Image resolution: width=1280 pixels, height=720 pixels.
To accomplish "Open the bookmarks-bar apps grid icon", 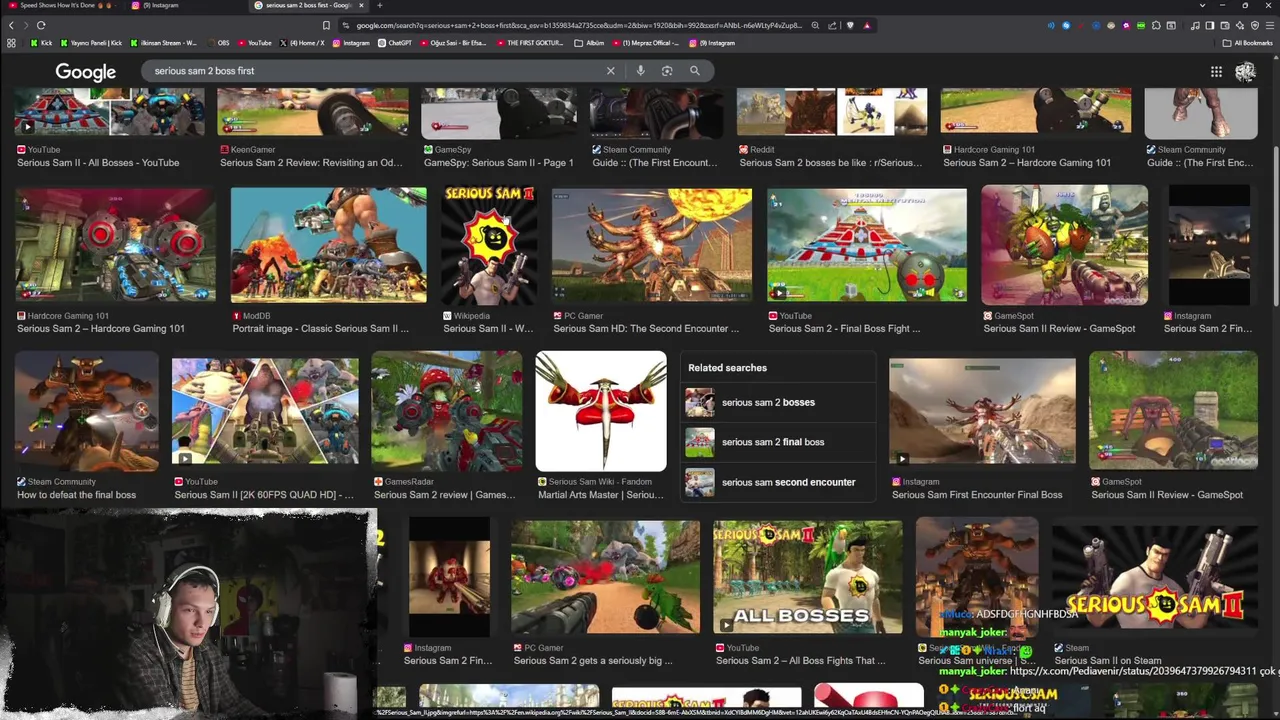I will (11, 43).
